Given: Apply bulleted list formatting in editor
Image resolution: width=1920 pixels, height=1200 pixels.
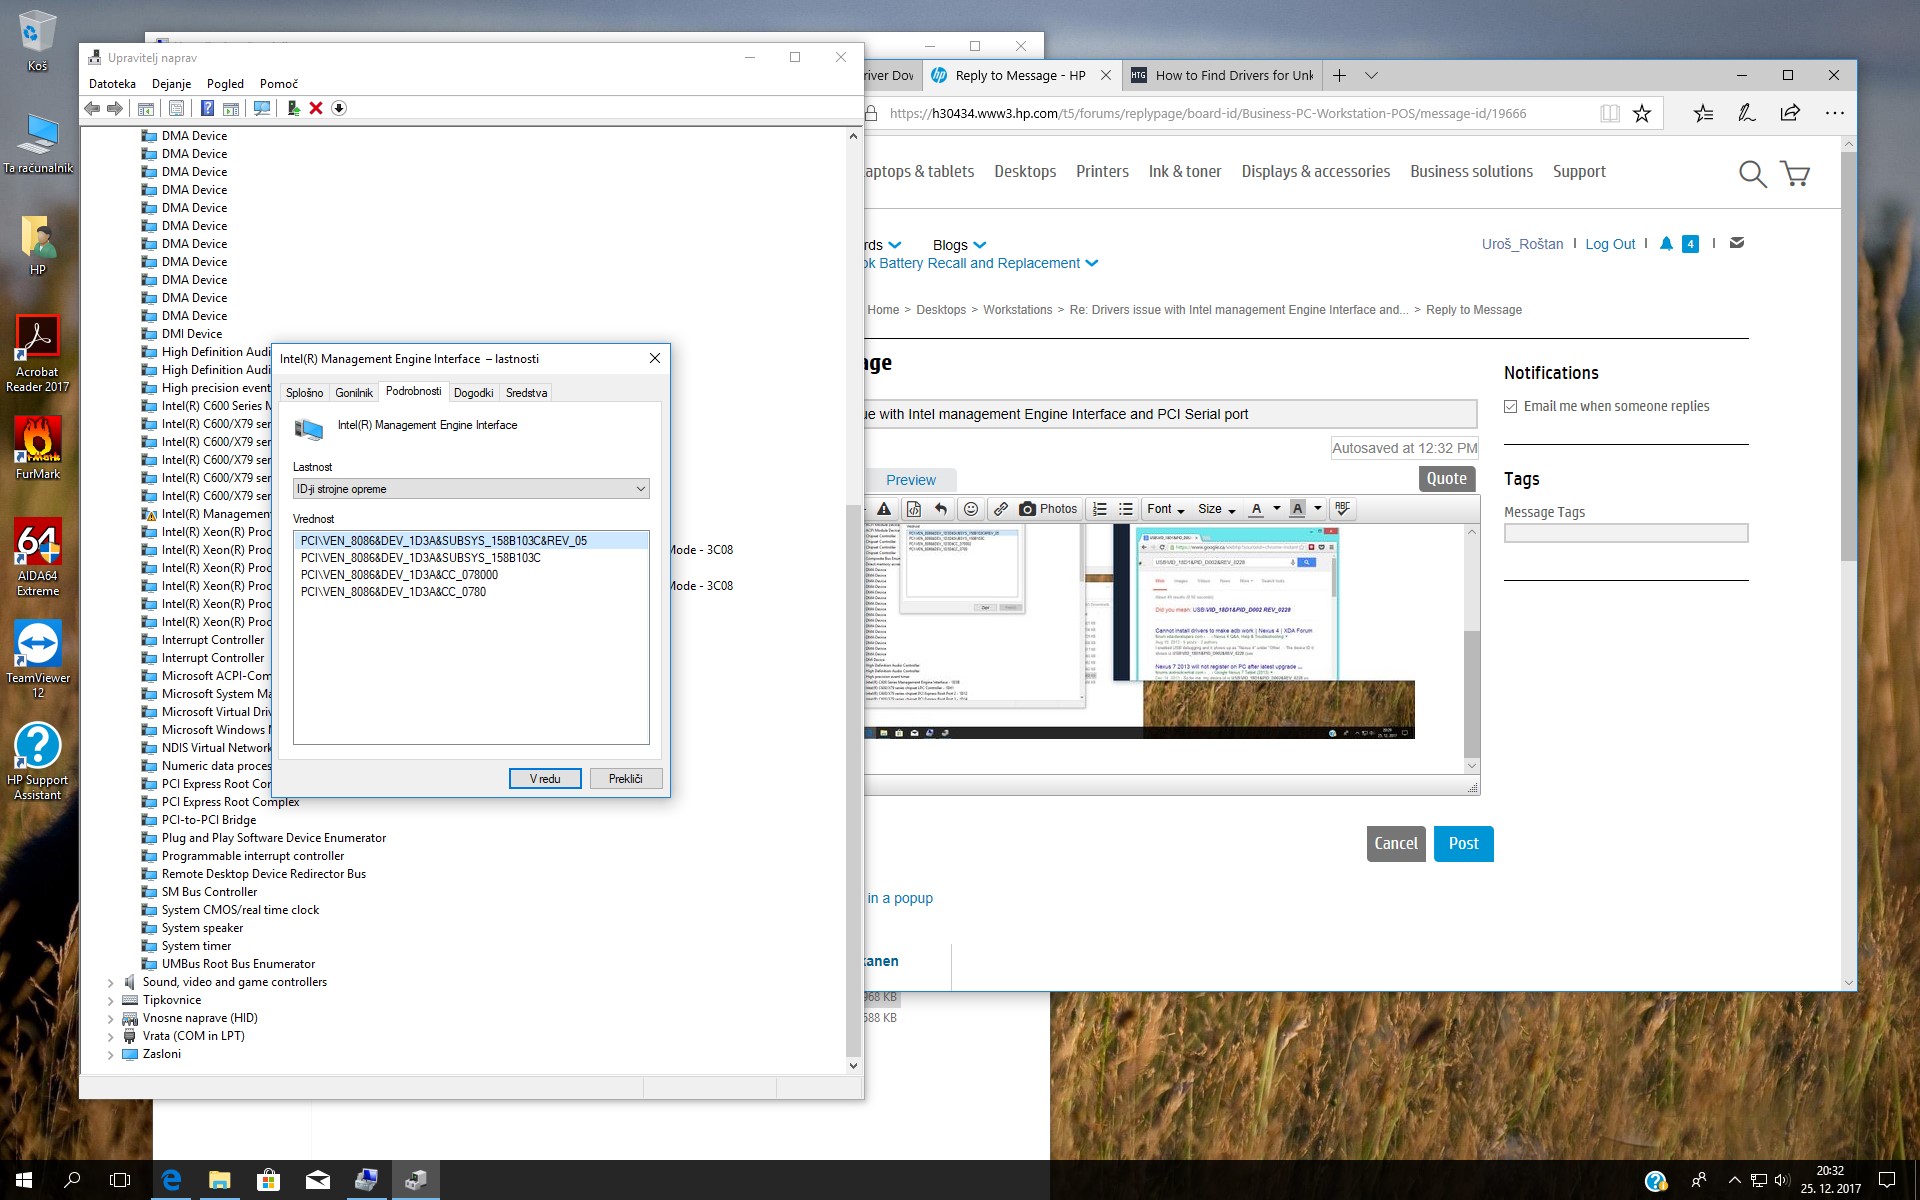Looking at the screenshot, I should point(1126,509).
